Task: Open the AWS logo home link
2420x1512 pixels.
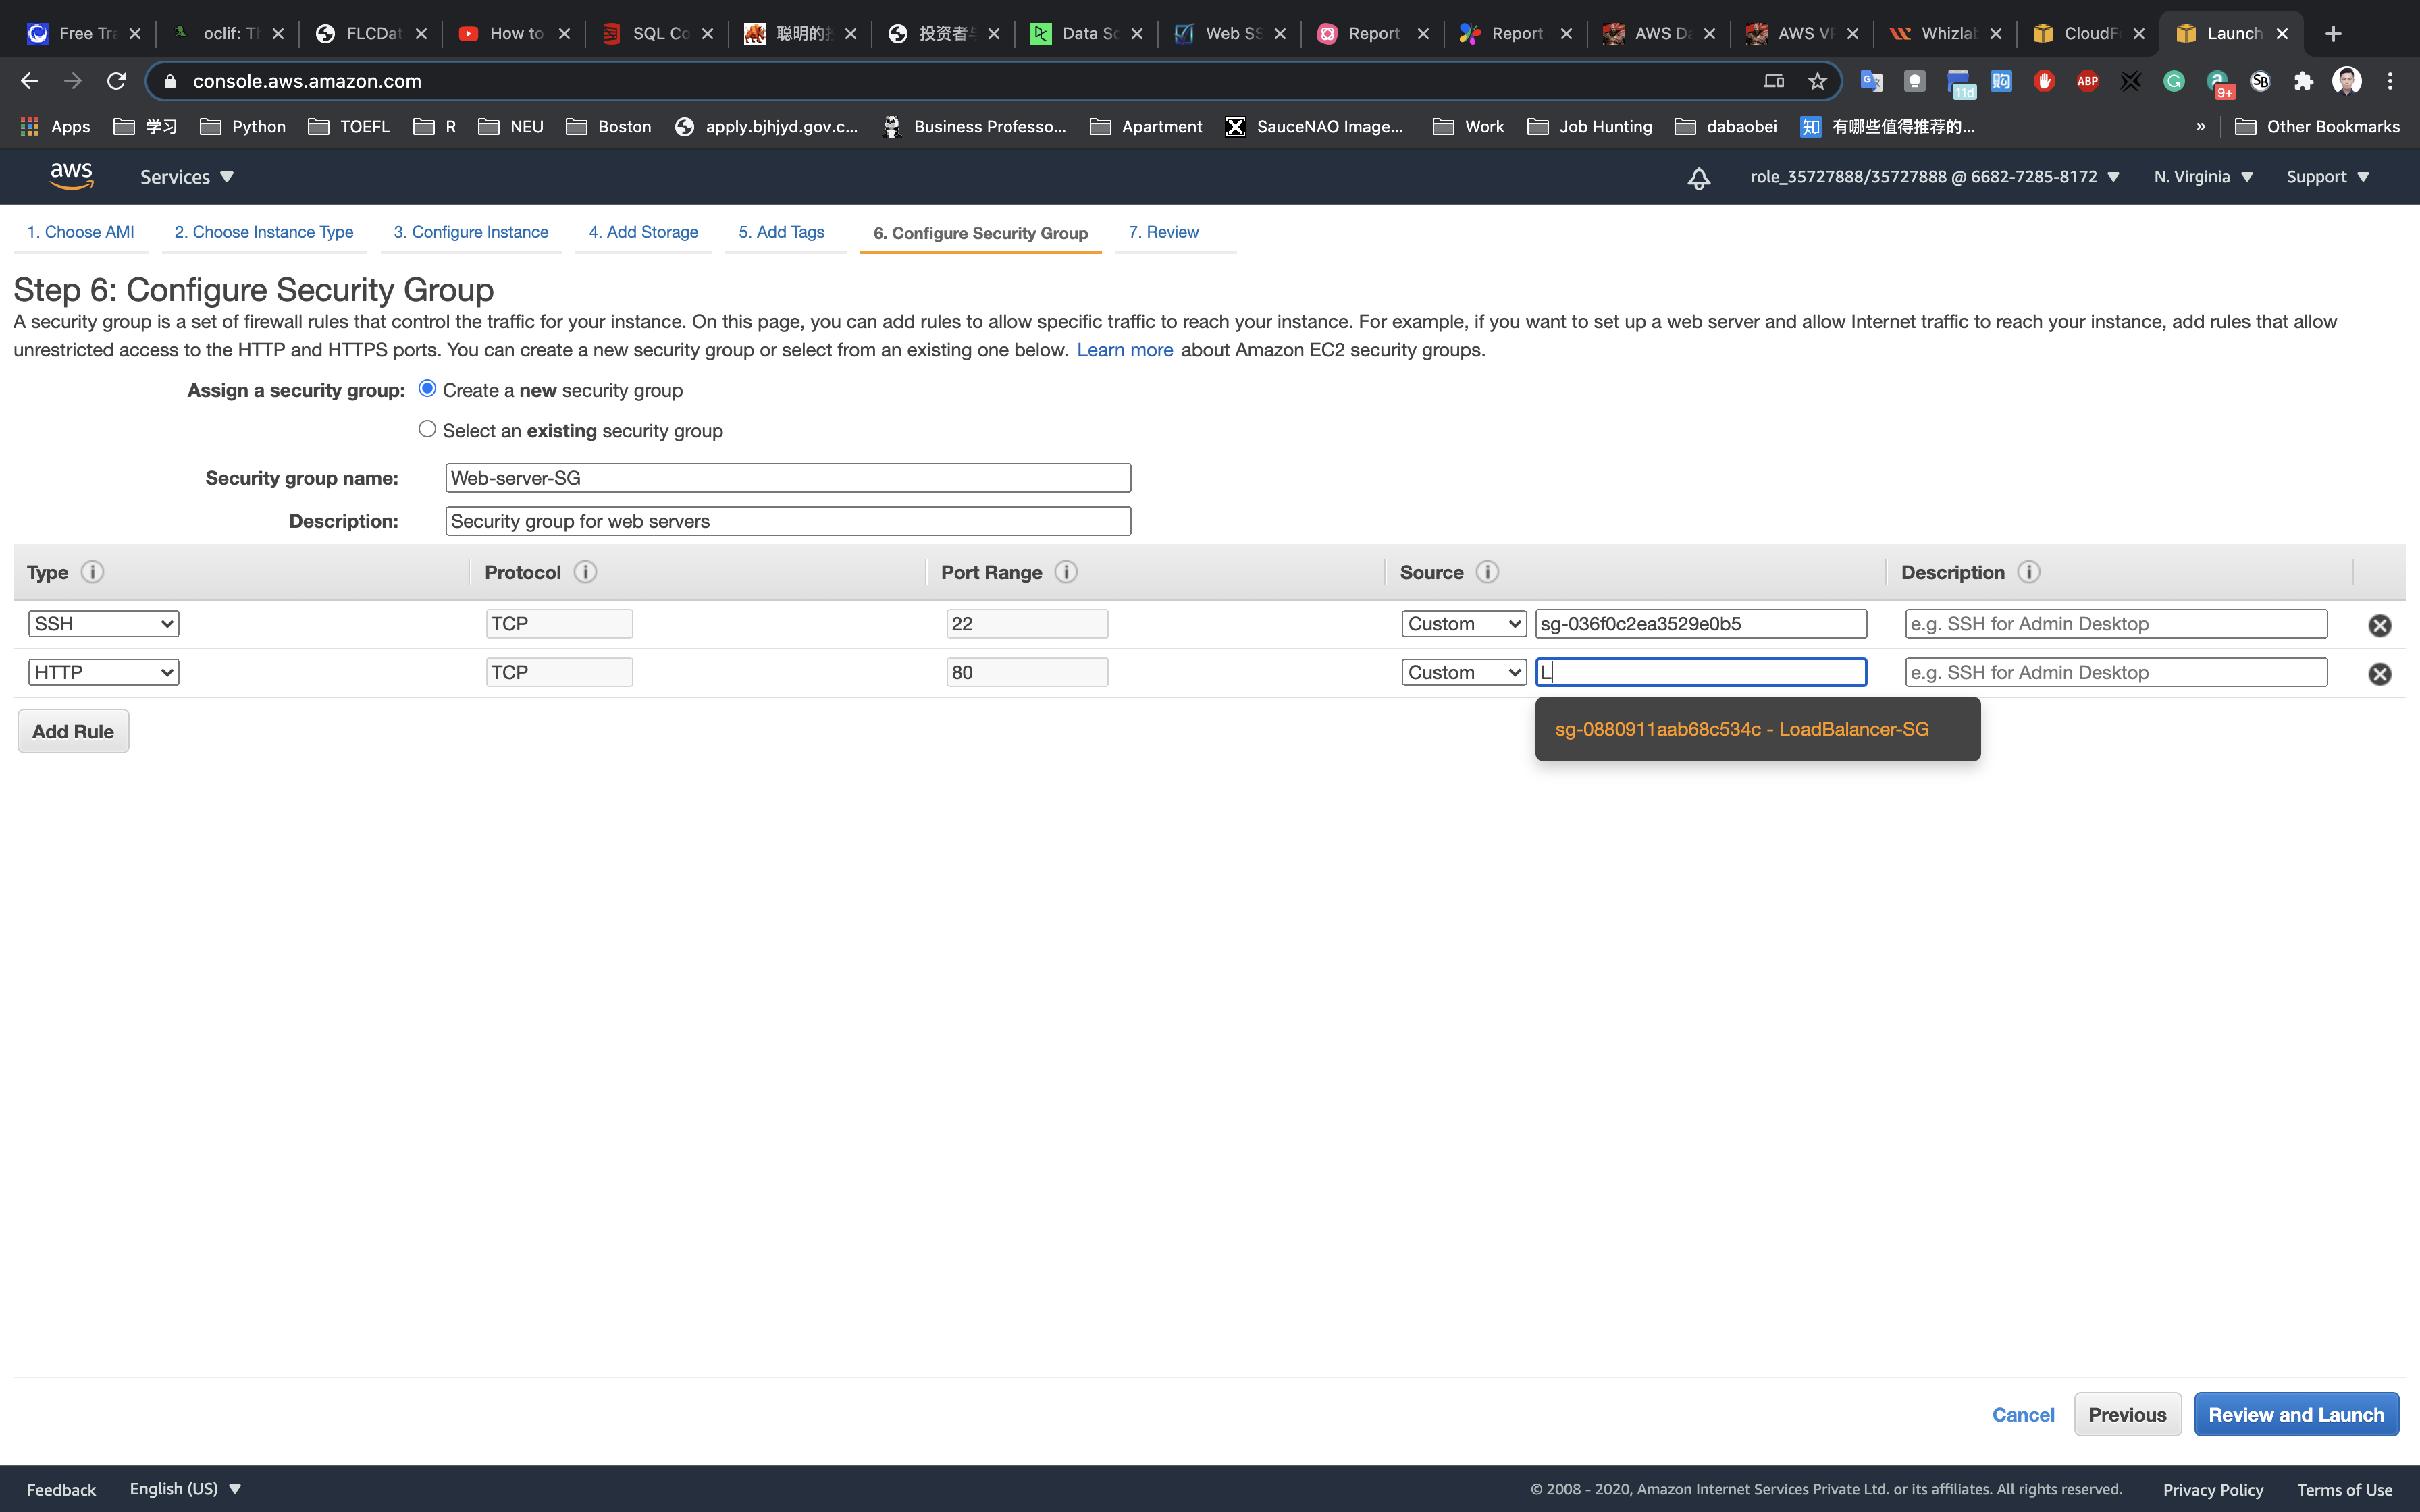Action: point(72,176)
